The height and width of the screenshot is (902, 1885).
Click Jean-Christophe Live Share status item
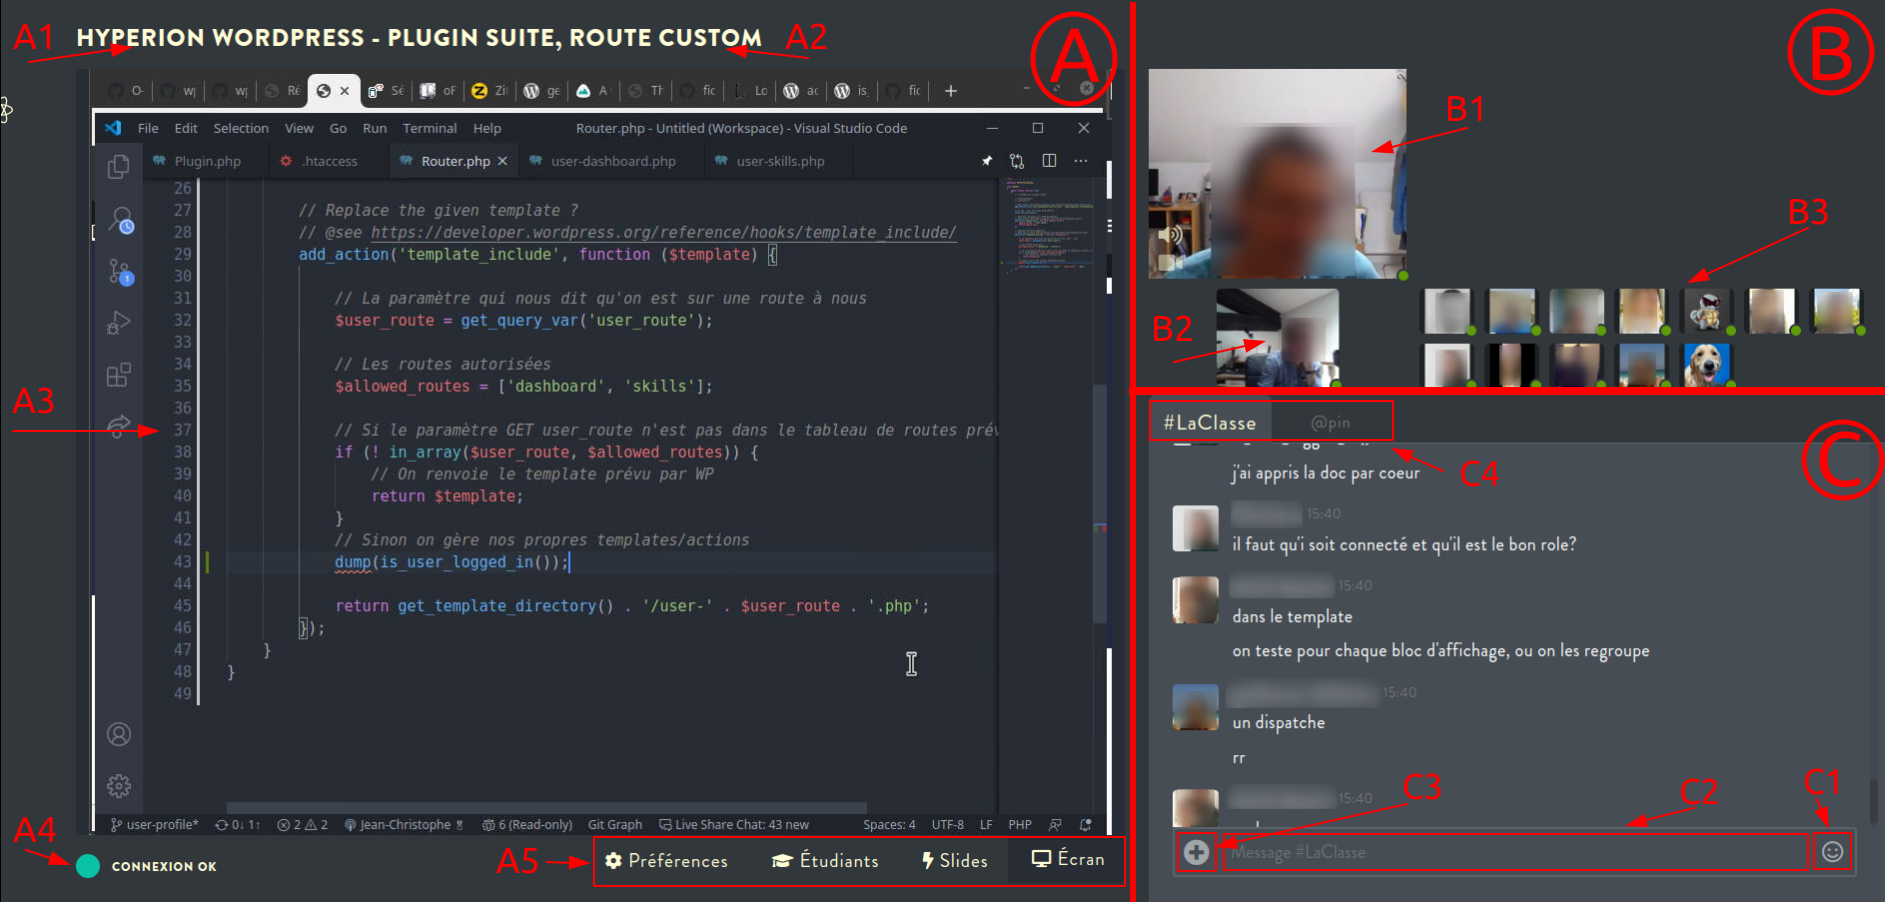click(x=404, y=825)
